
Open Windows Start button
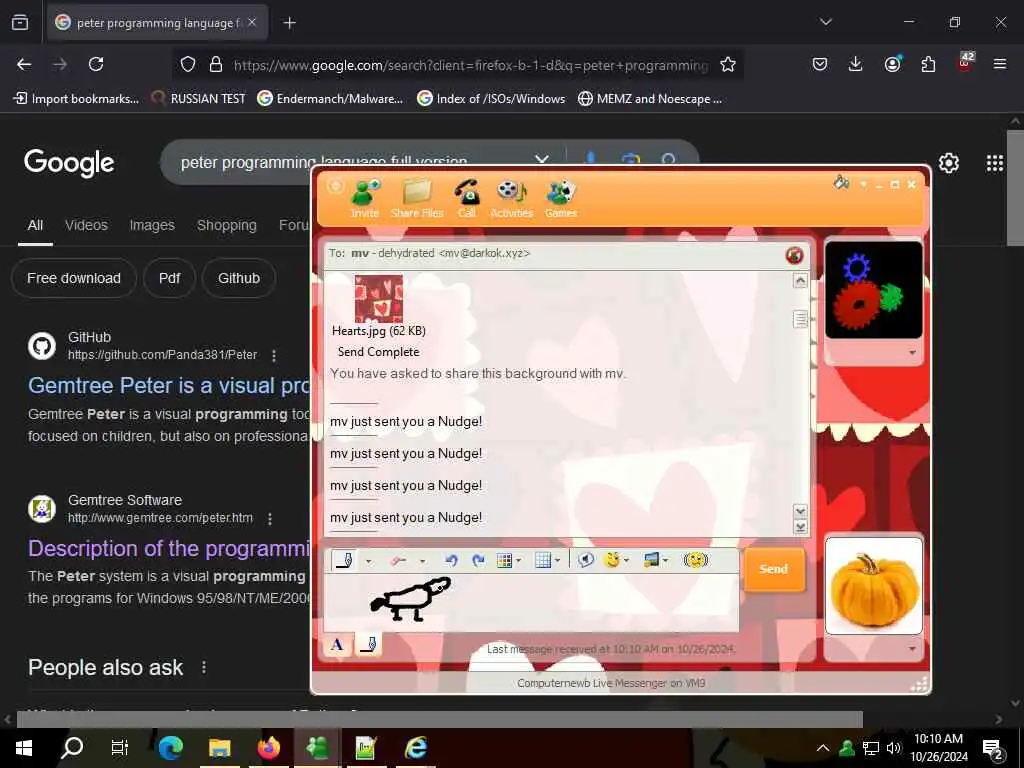pos(24,747)
